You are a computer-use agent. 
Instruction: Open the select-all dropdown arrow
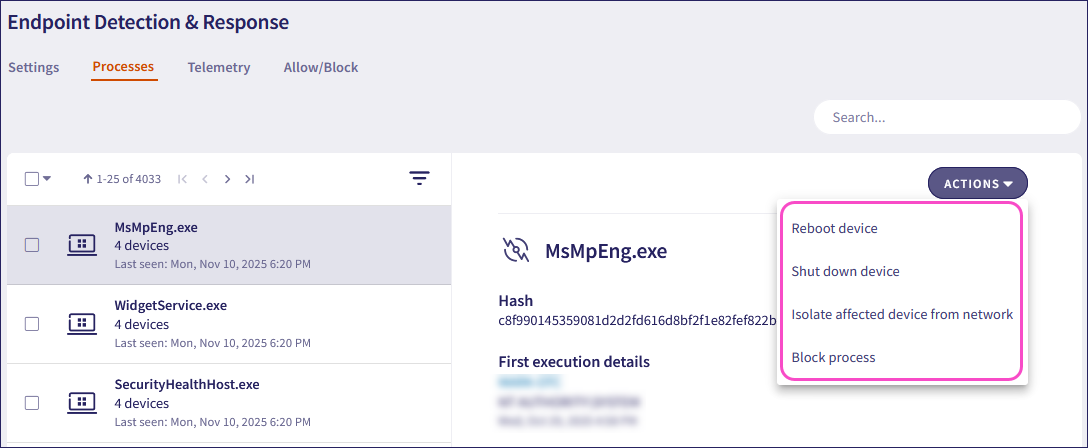point(47,179)
